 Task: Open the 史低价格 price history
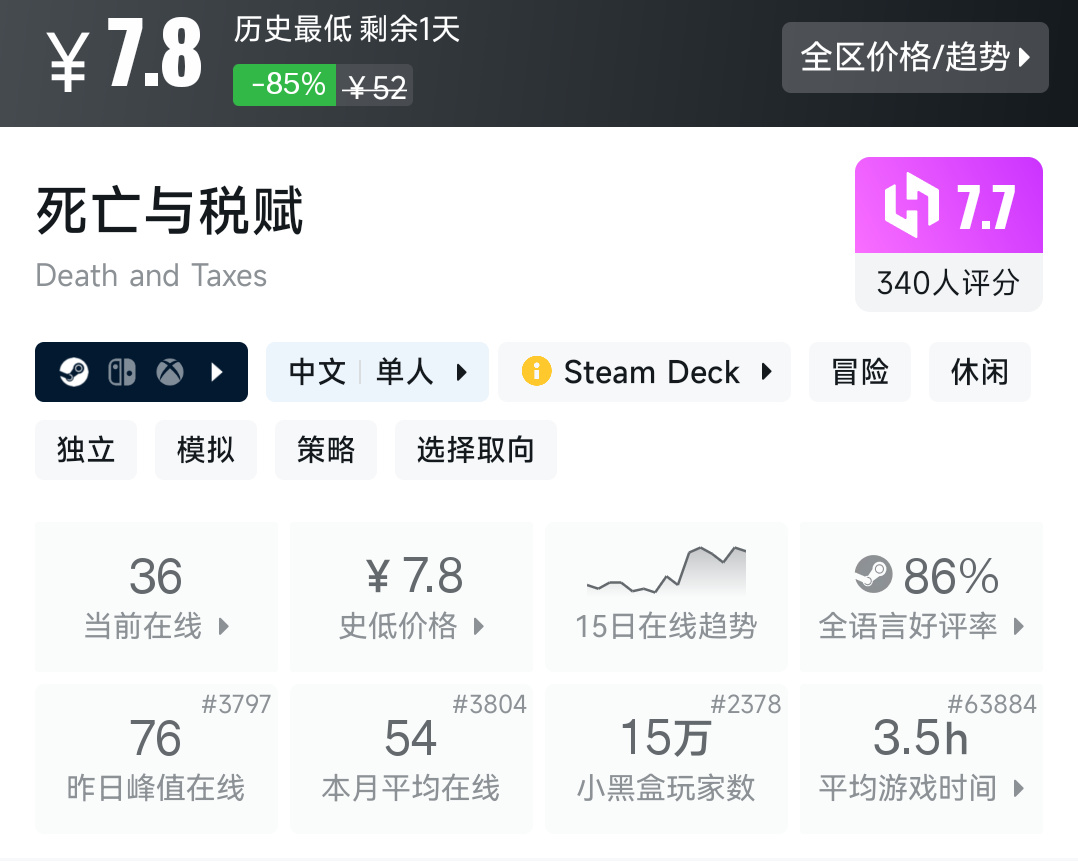(x=411, y=597)
